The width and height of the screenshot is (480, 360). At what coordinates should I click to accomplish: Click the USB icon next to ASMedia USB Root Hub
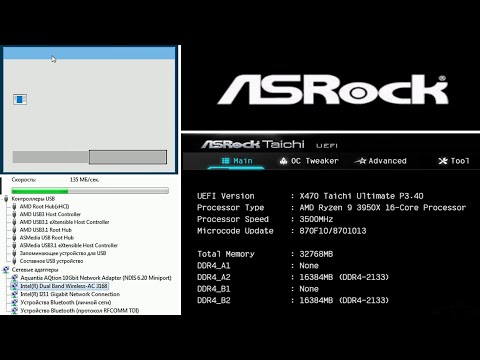[14, 238]
